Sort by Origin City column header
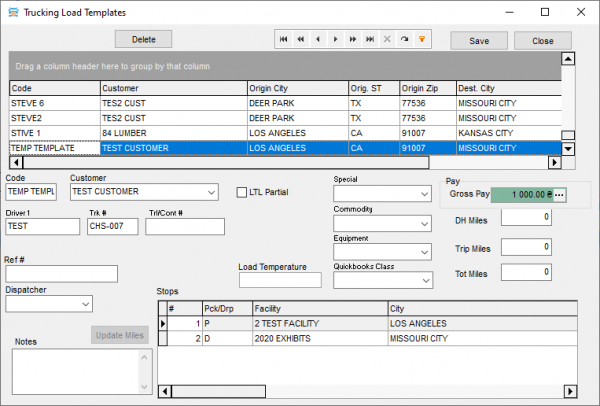Viewport: 600px width, 406px height. [296, 88]
